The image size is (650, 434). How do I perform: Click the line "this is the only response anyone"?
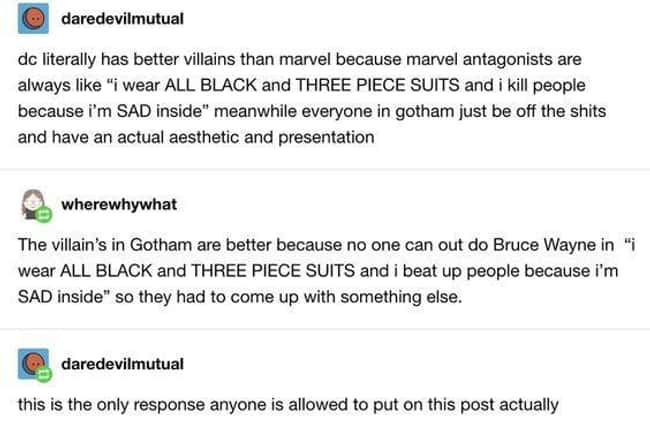288,405
